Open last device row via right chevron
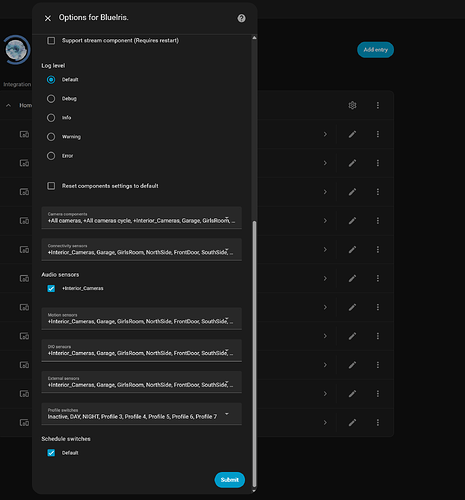The image size is (465, 500). pyautogui.click(x=325, y=423)
